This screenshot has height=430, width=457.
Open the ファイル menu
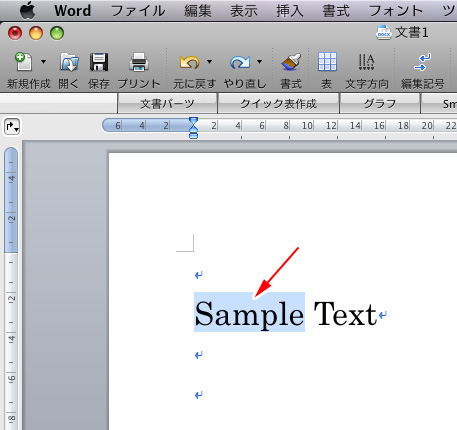[x=138, y=11]
